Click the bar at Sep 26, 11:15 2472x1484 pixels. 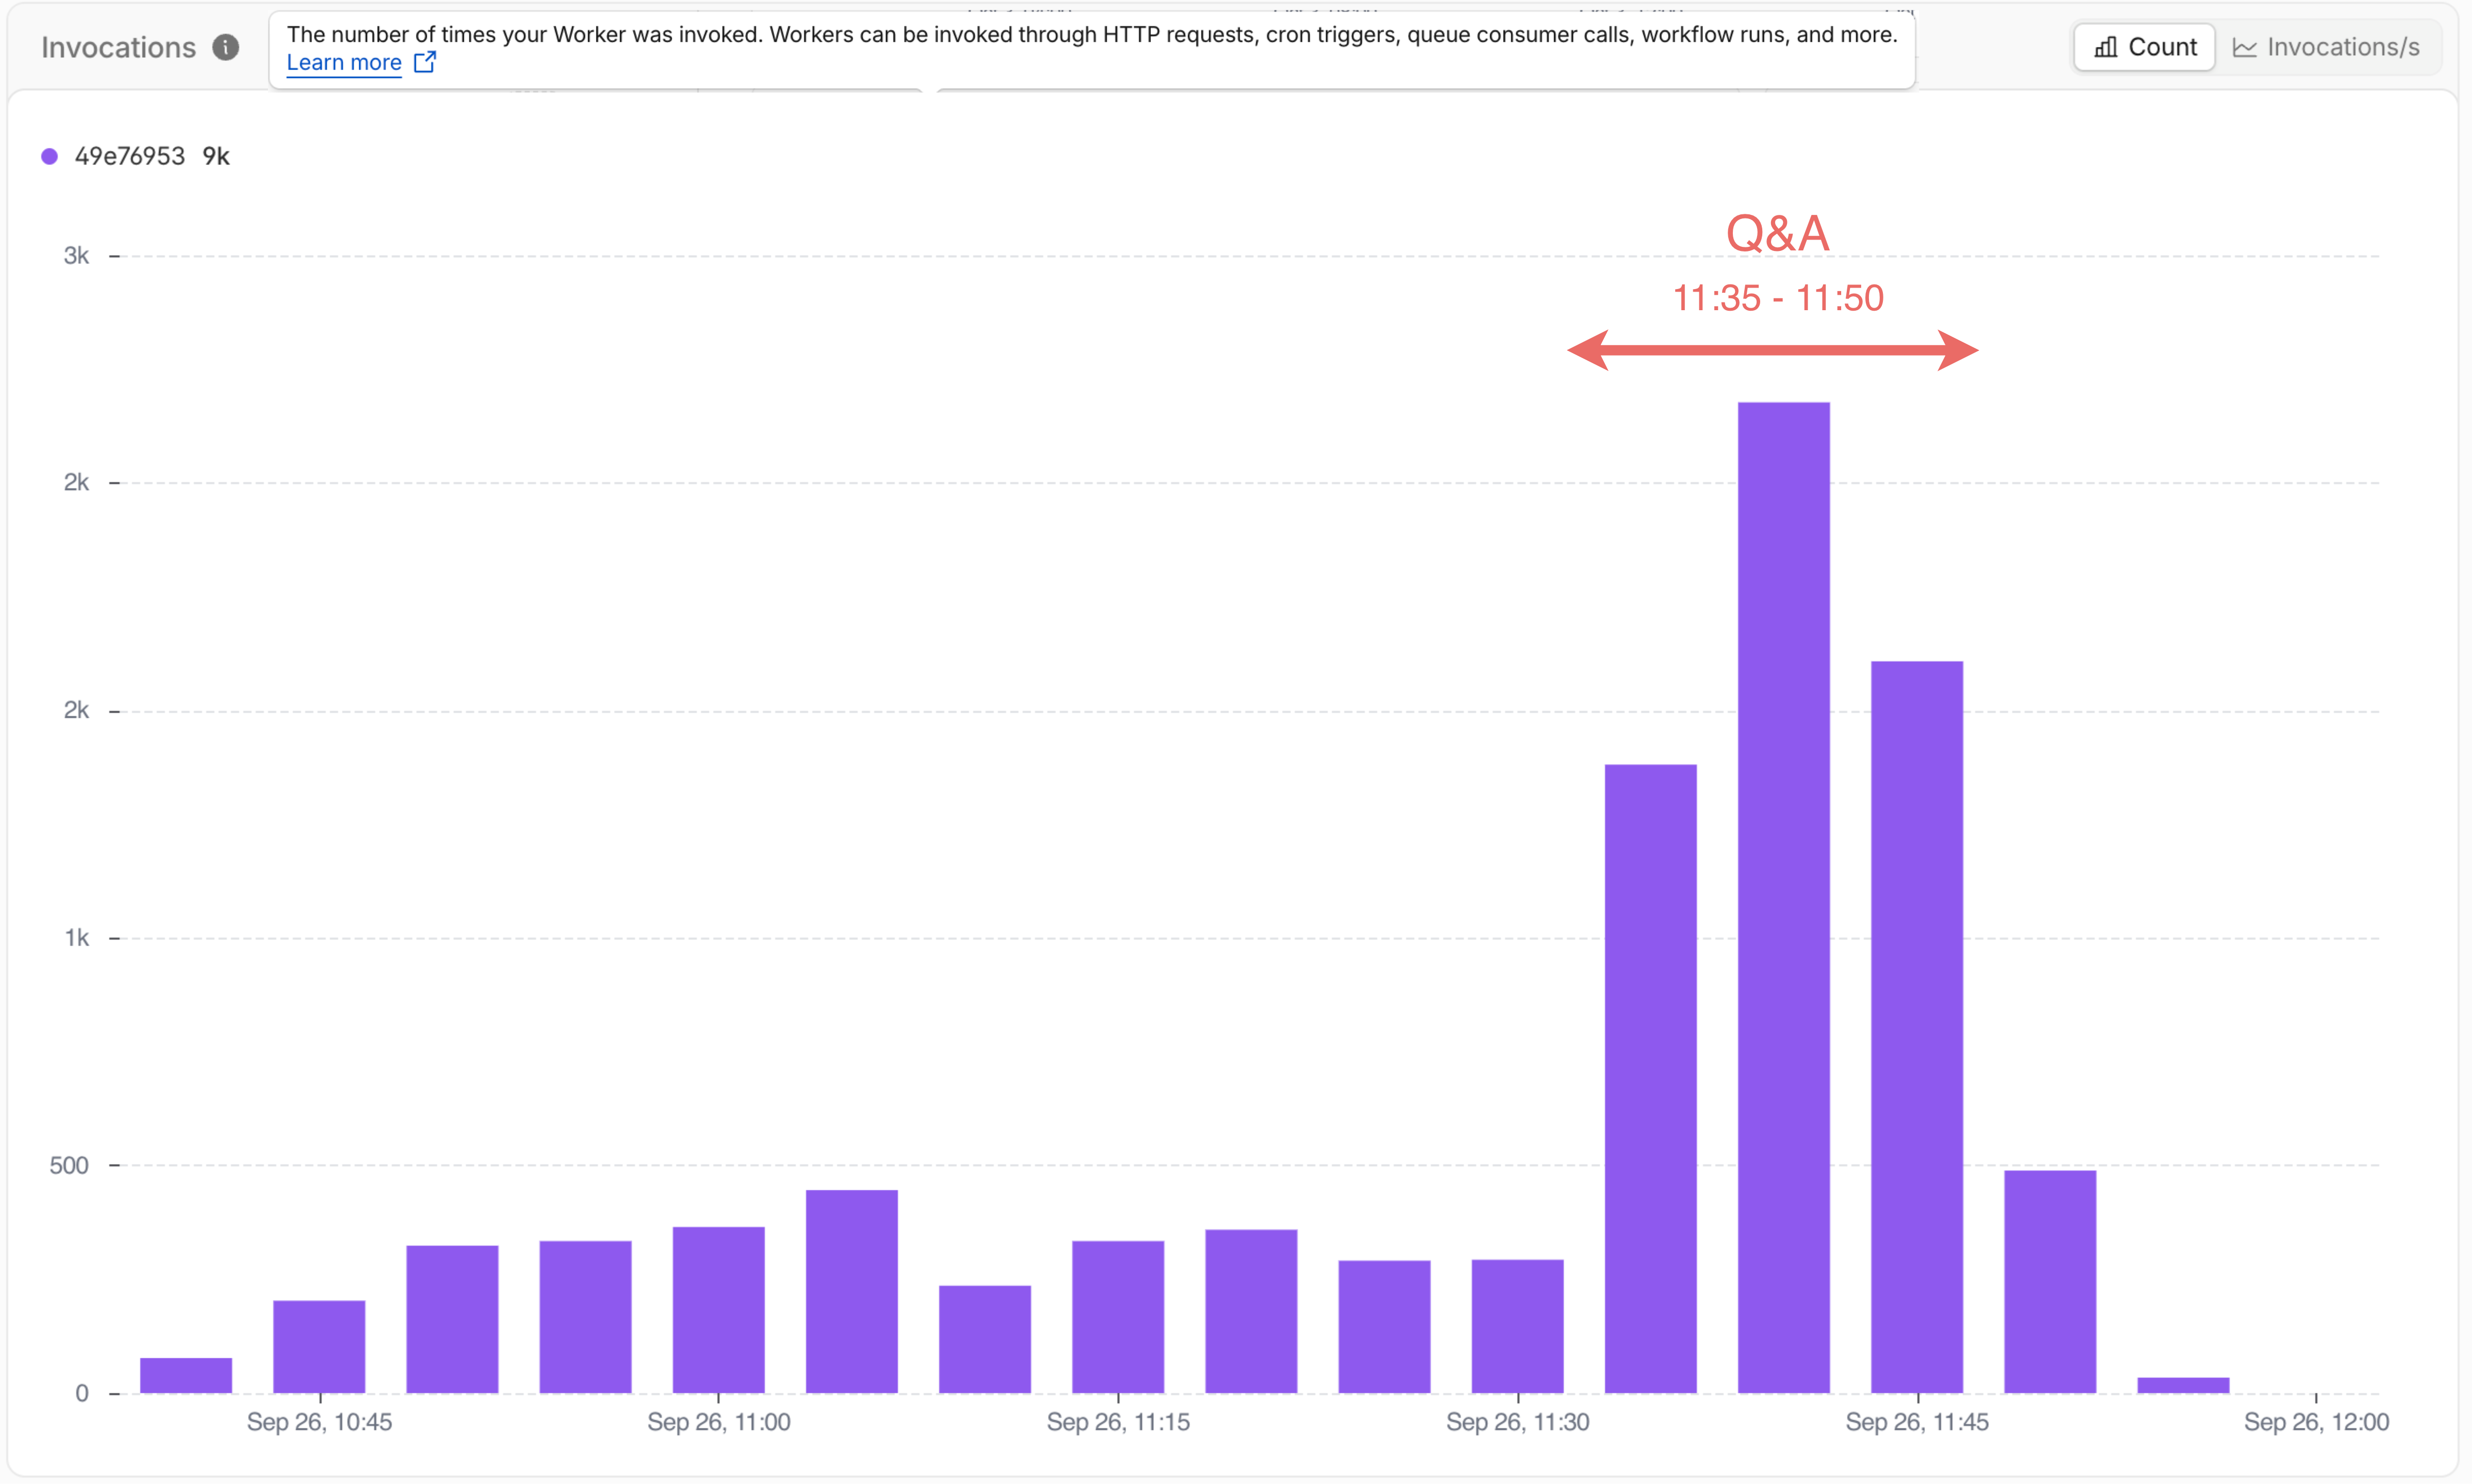click(x=1118, y=1317)
